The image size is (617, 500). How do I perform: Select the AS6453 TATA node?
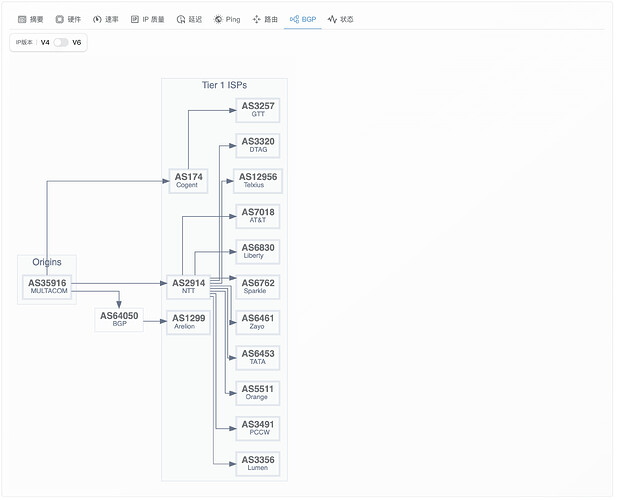pos(258,358)
